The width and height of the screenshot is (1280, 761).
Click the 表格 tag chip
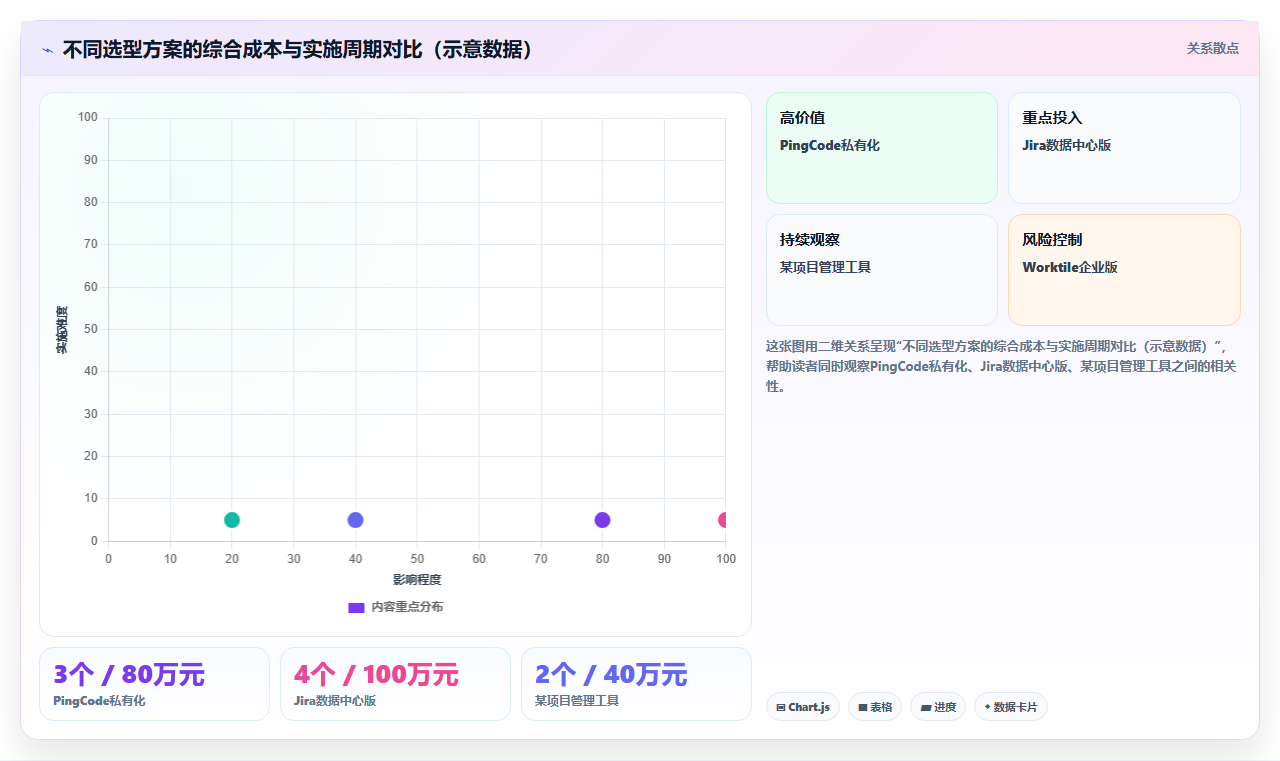(x=875, y=707)
